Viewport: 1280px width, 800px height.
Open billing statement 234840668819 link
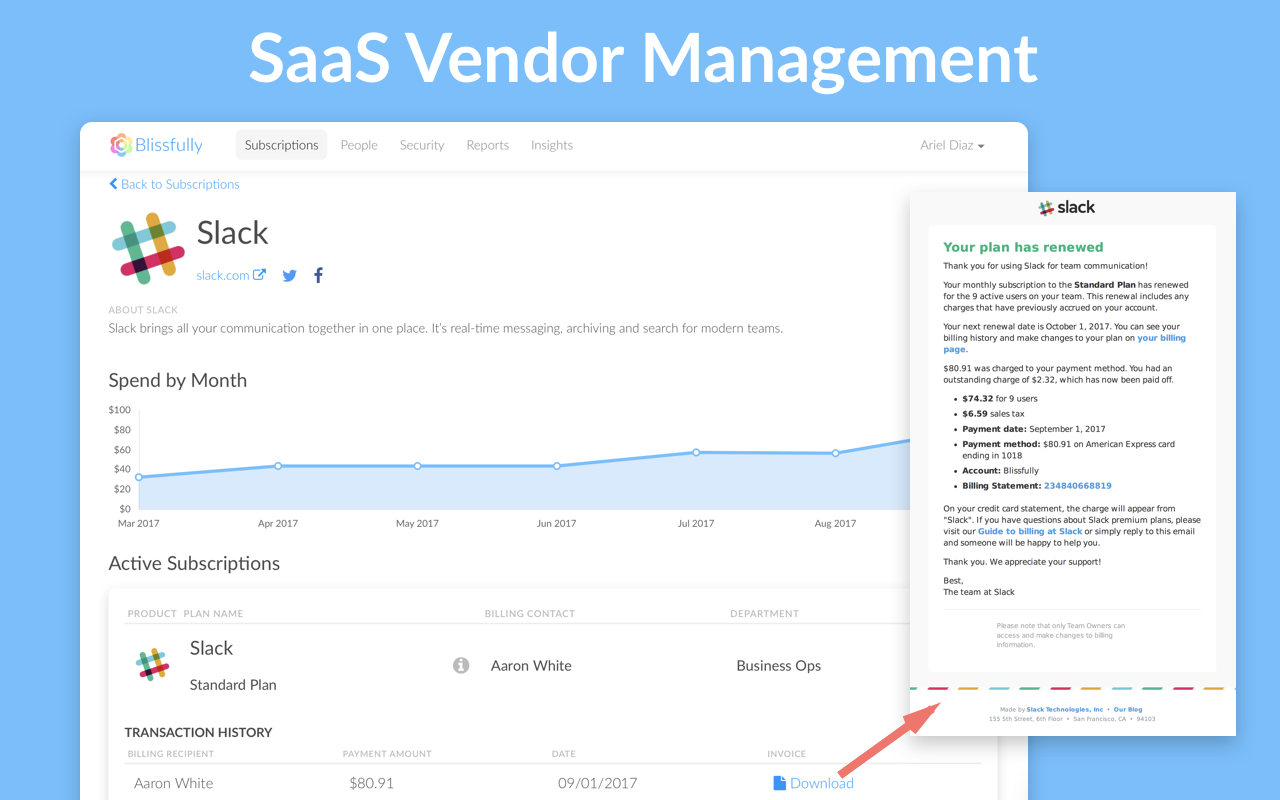pyautogui.click(x=1077, y=486)
